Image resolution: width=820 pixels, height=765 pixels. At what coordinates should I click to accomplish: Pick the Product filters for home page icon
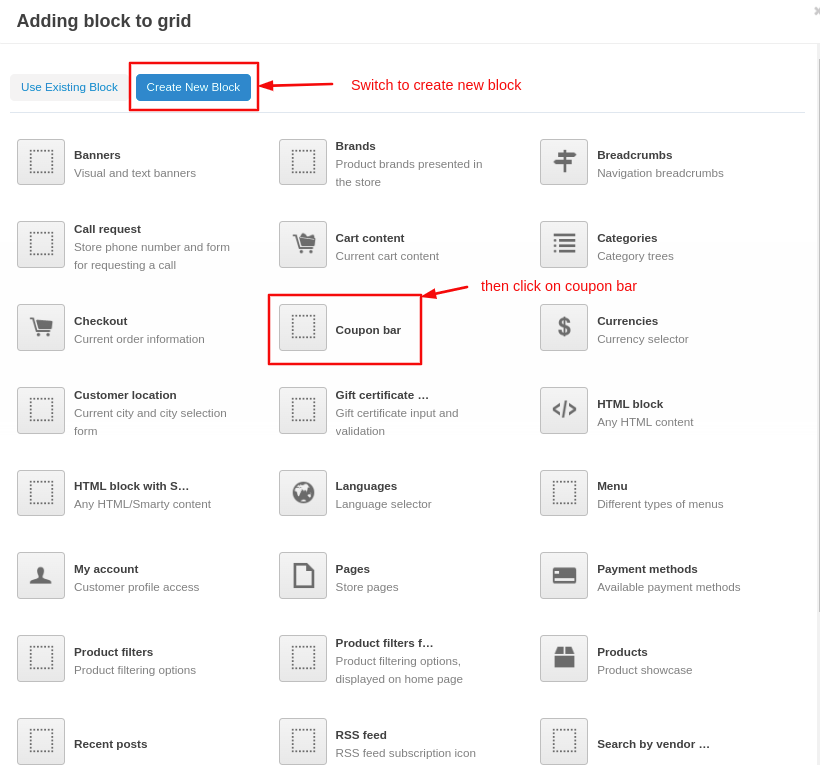[303, 658]
